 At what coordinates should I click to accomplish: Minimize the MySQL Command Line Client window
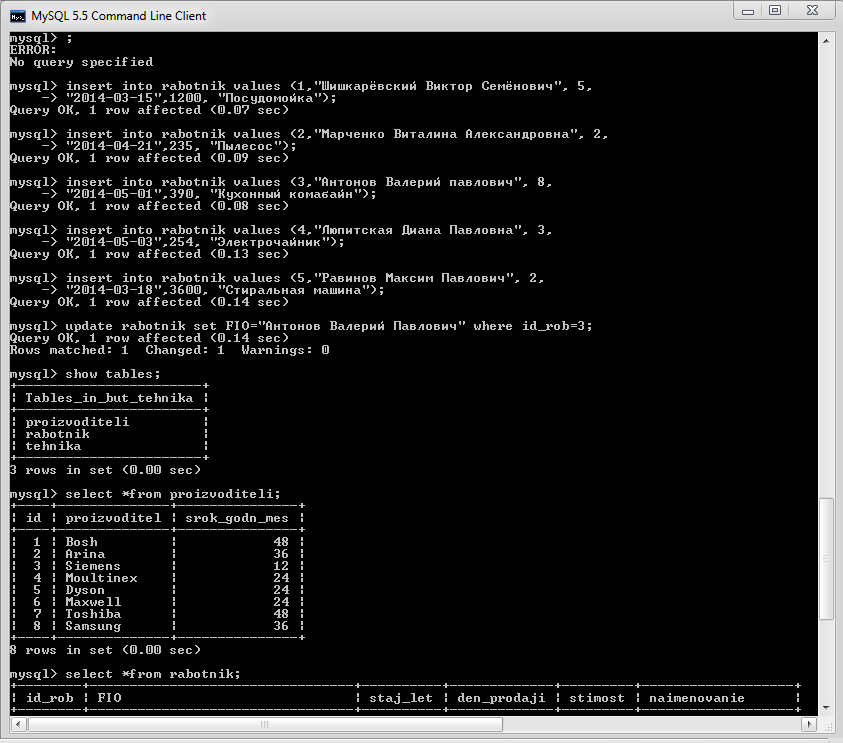pyautogui.click(x=748, y=11)
